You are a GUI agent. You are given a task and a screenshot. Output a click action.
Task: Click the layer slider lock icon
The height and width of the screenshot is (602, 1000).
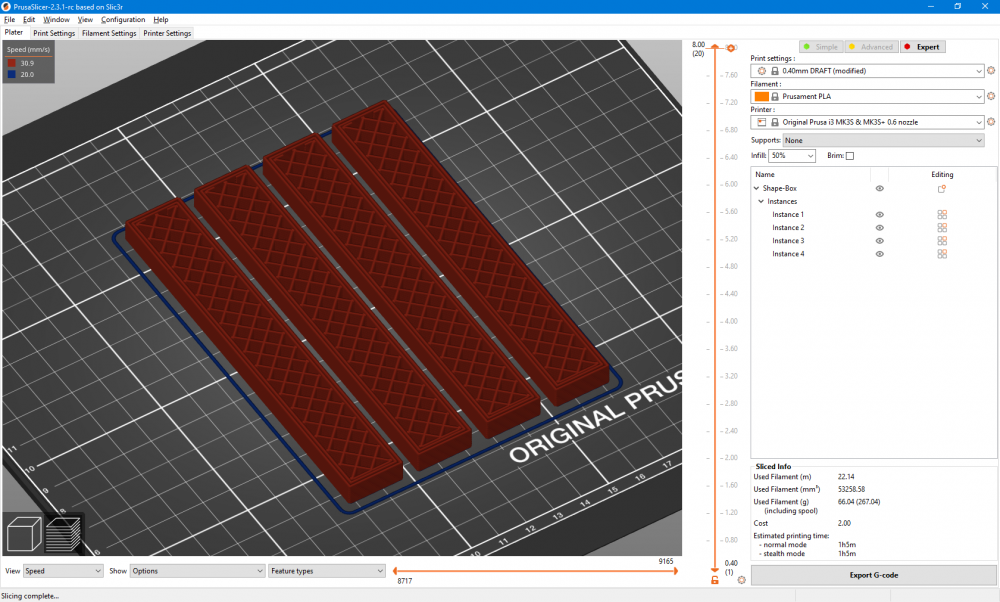713,581
